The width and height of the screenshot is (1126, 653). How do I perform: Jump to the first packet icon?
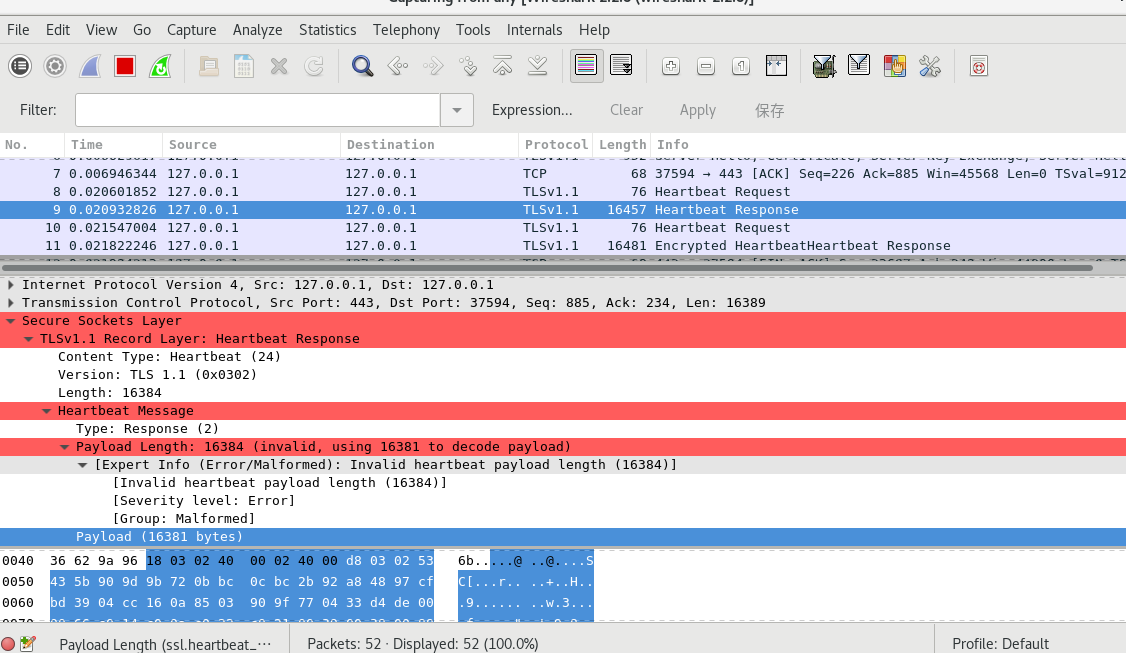tap(503, 66)
